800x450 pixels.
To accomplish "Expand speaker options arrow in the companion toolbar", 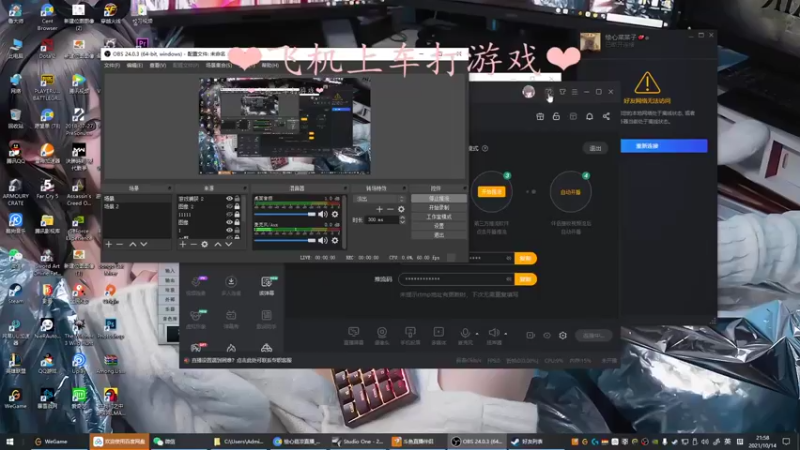I will coord(506,334).
